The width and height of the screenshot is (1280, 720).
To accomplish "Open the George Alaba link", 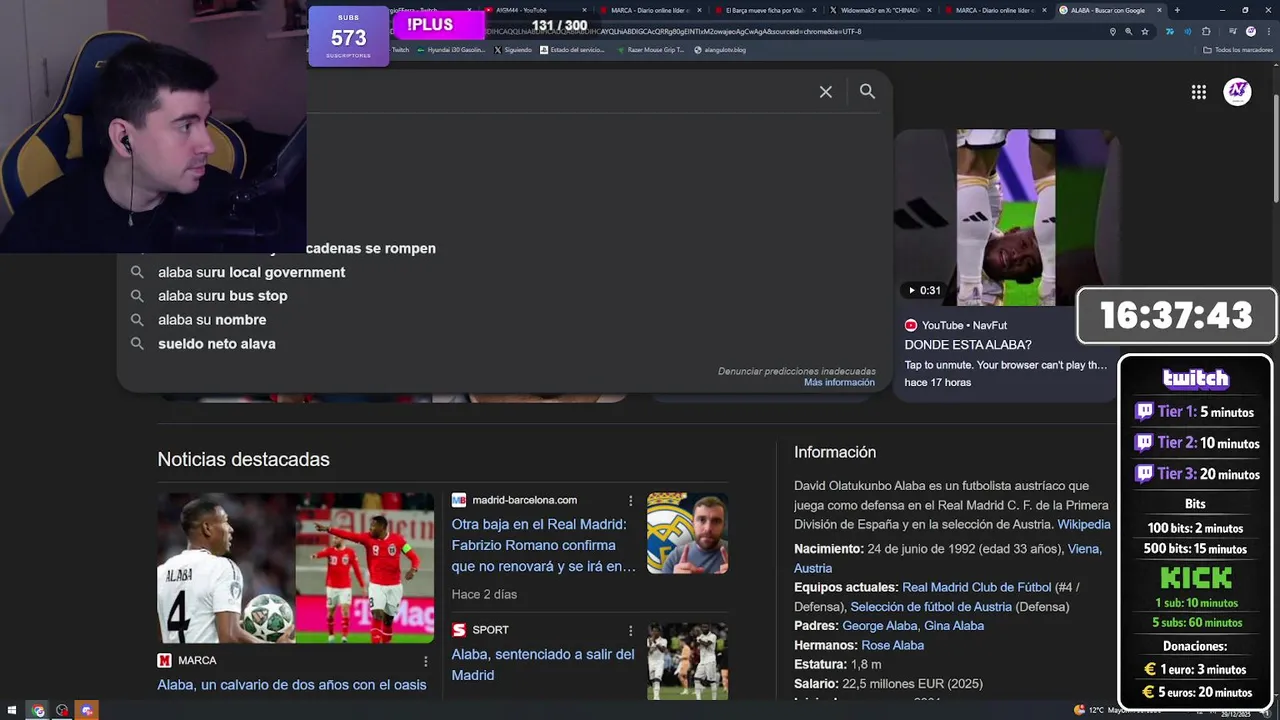I will pyautogui.click(x=879, y=625).
